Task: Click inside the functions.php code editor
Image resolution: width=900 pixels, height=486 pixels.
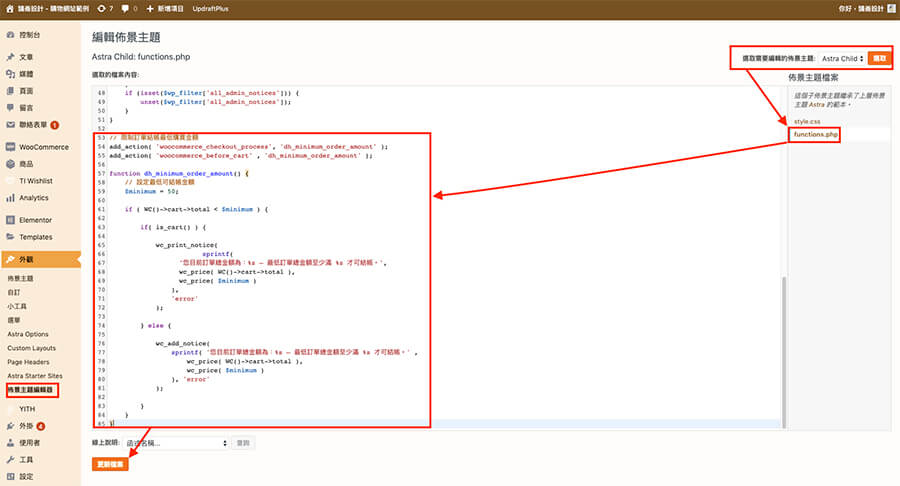Action: pos(450,280)
